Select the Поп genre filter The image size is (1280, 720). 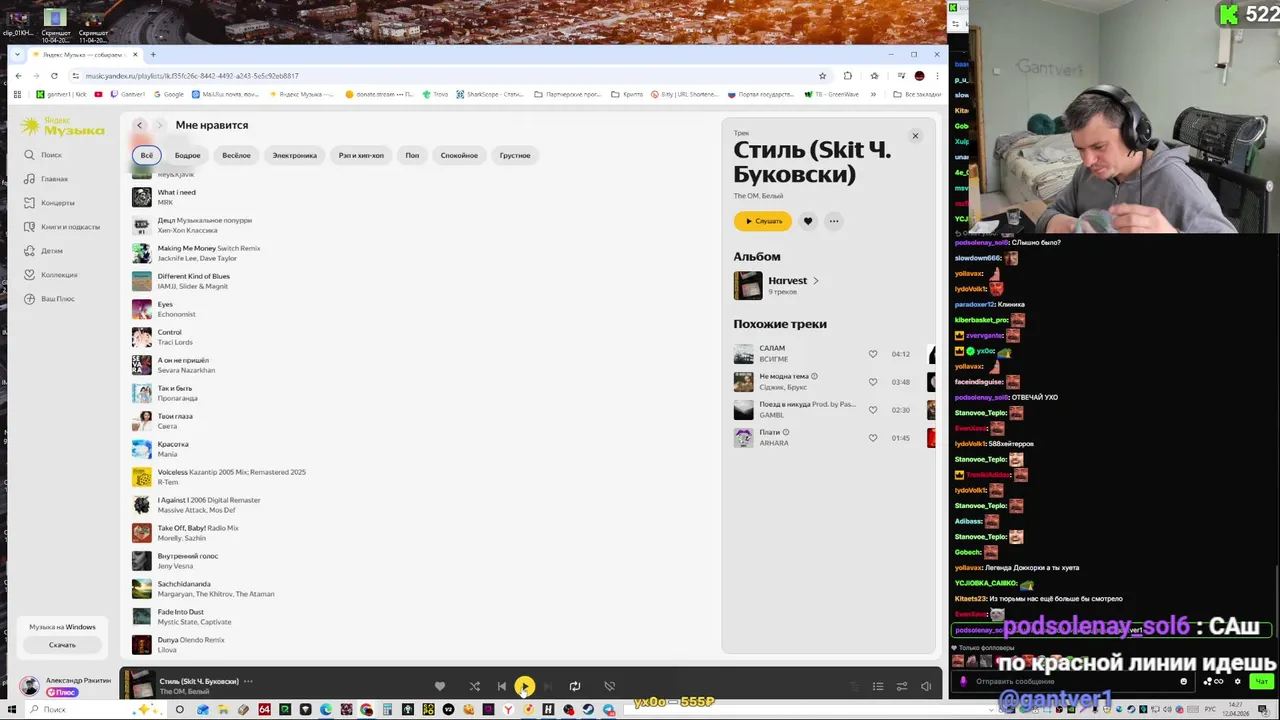point(412,155)
